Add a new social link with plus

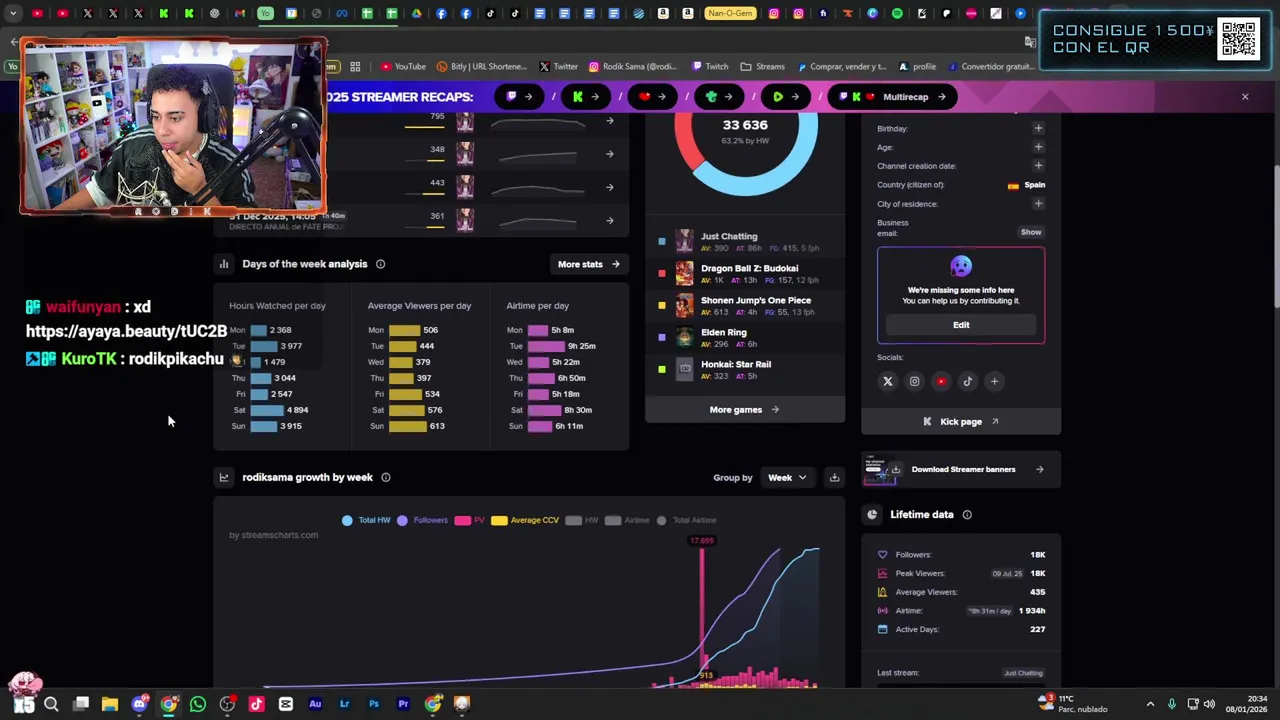pos(994,381)
